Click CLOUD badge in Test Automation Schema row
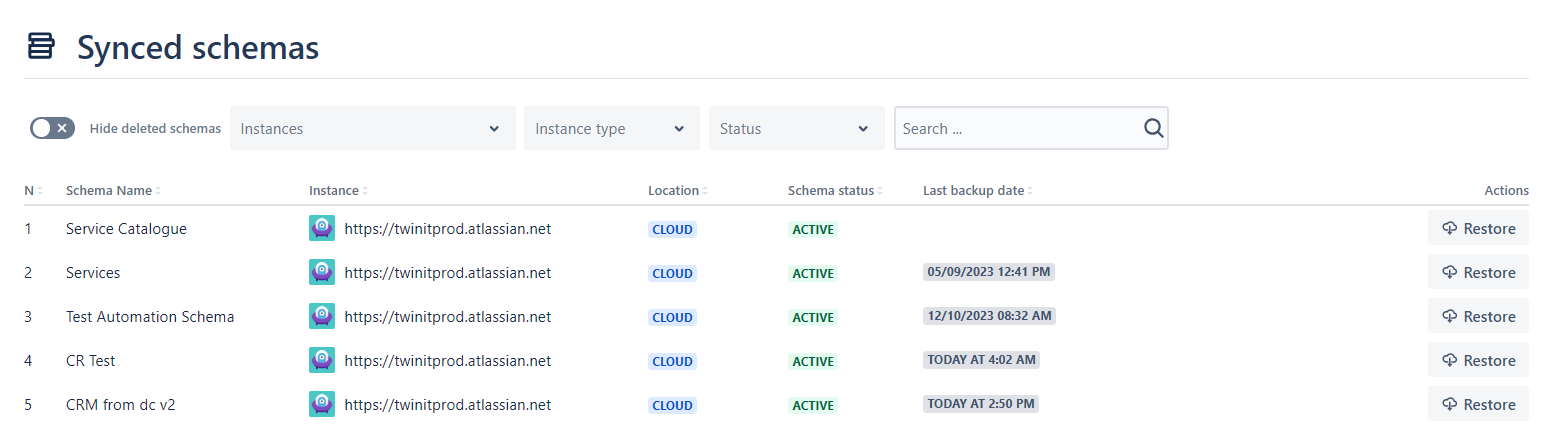Screen dimensions: 1552x430 click(x=672, y=317)
